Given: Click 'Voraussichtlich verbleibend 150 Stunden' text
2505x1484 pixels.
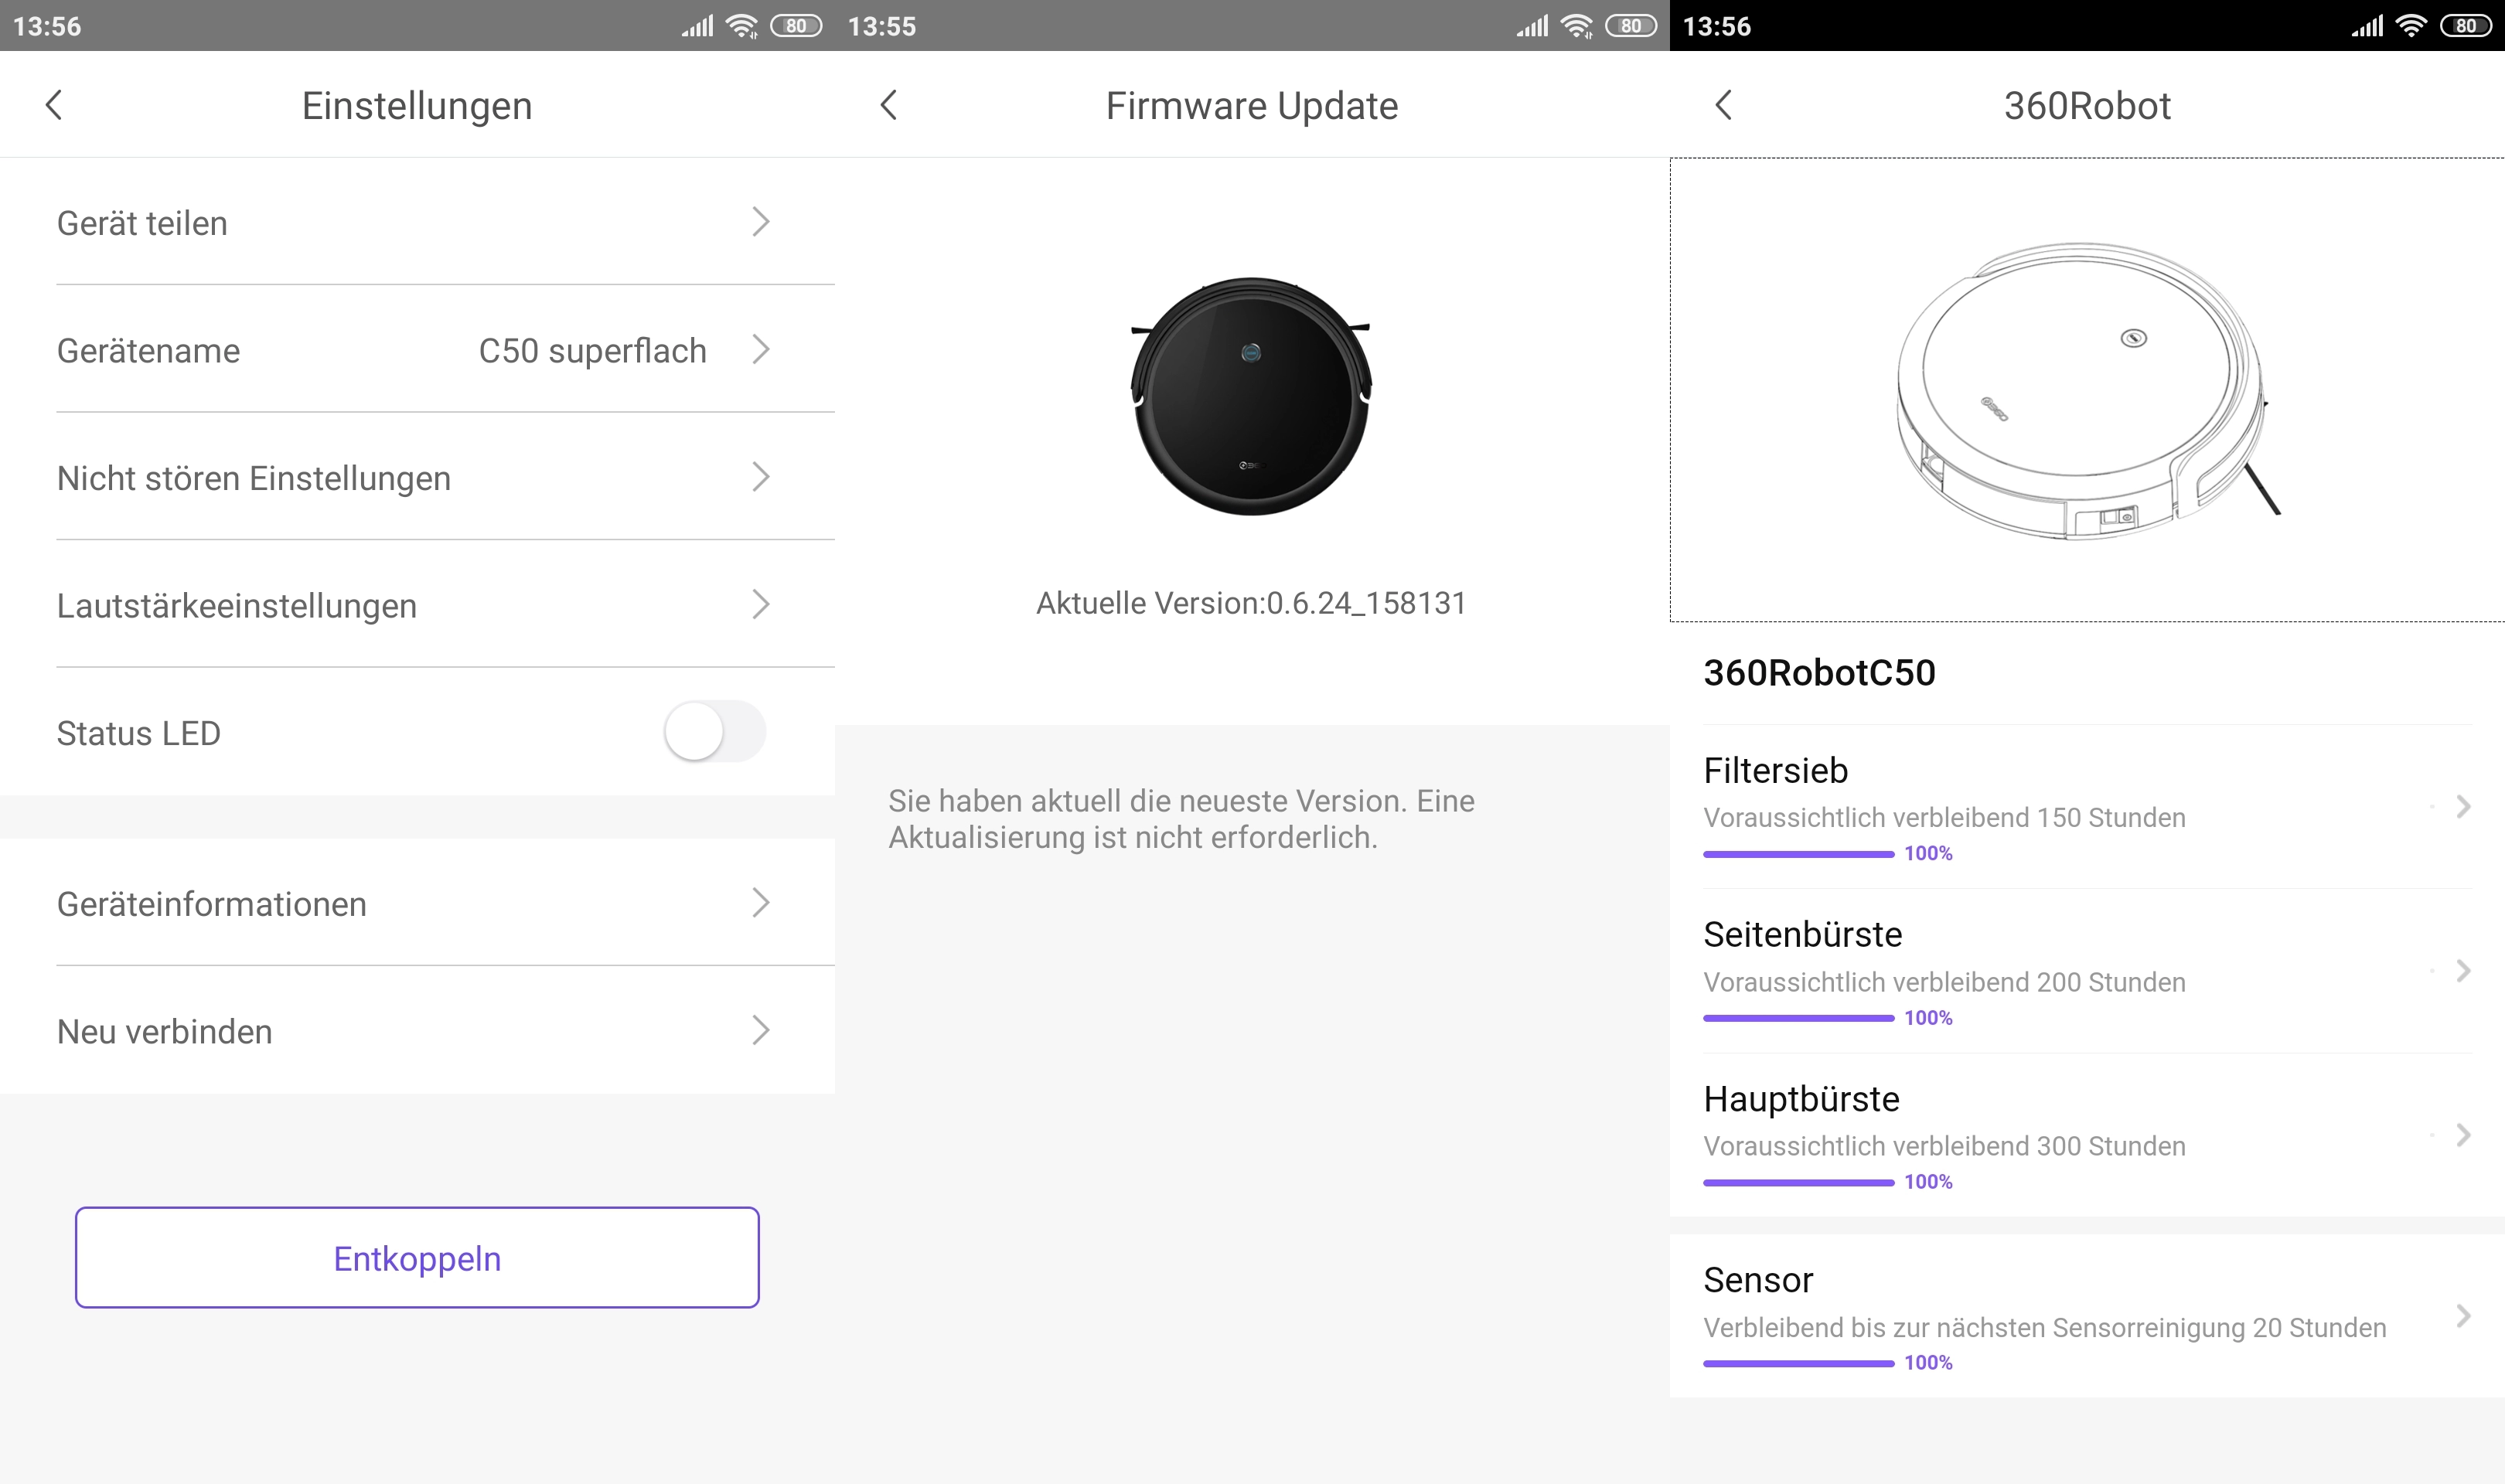Looking at the screenshot, I should [x=1944, y=817].
